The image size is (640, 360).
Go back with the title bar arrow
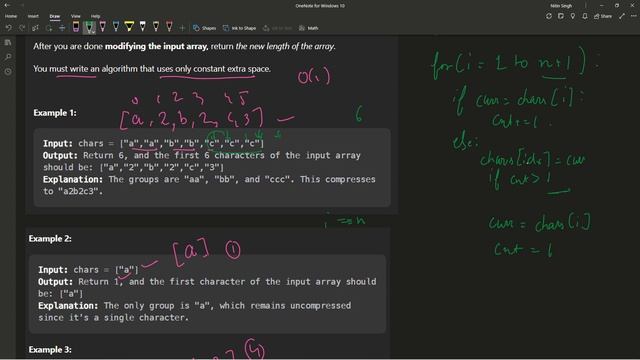(7, 5)
